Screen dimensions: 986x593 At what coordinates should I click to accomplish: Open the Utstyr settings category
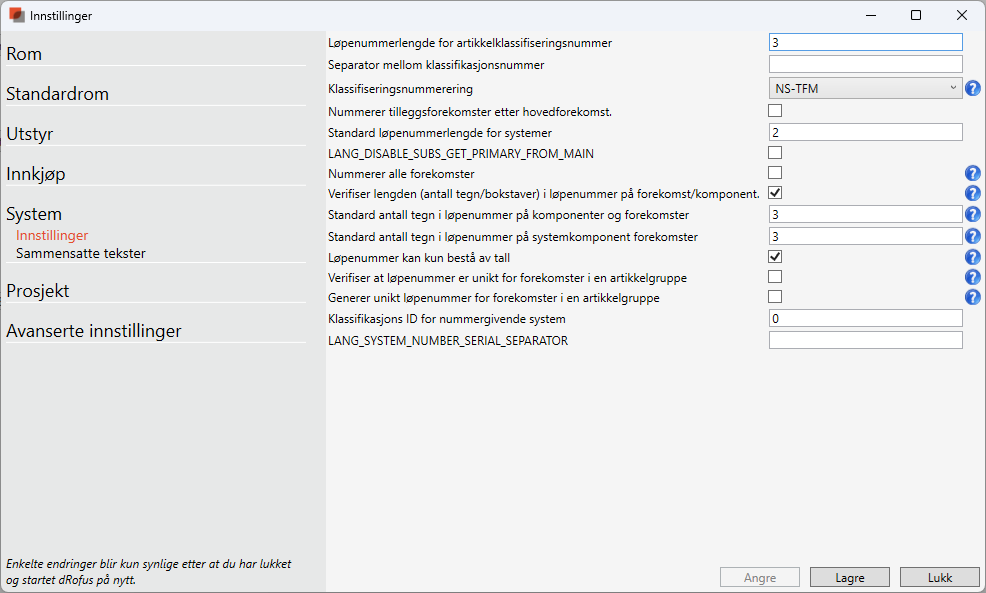click(x=30, y=134)
